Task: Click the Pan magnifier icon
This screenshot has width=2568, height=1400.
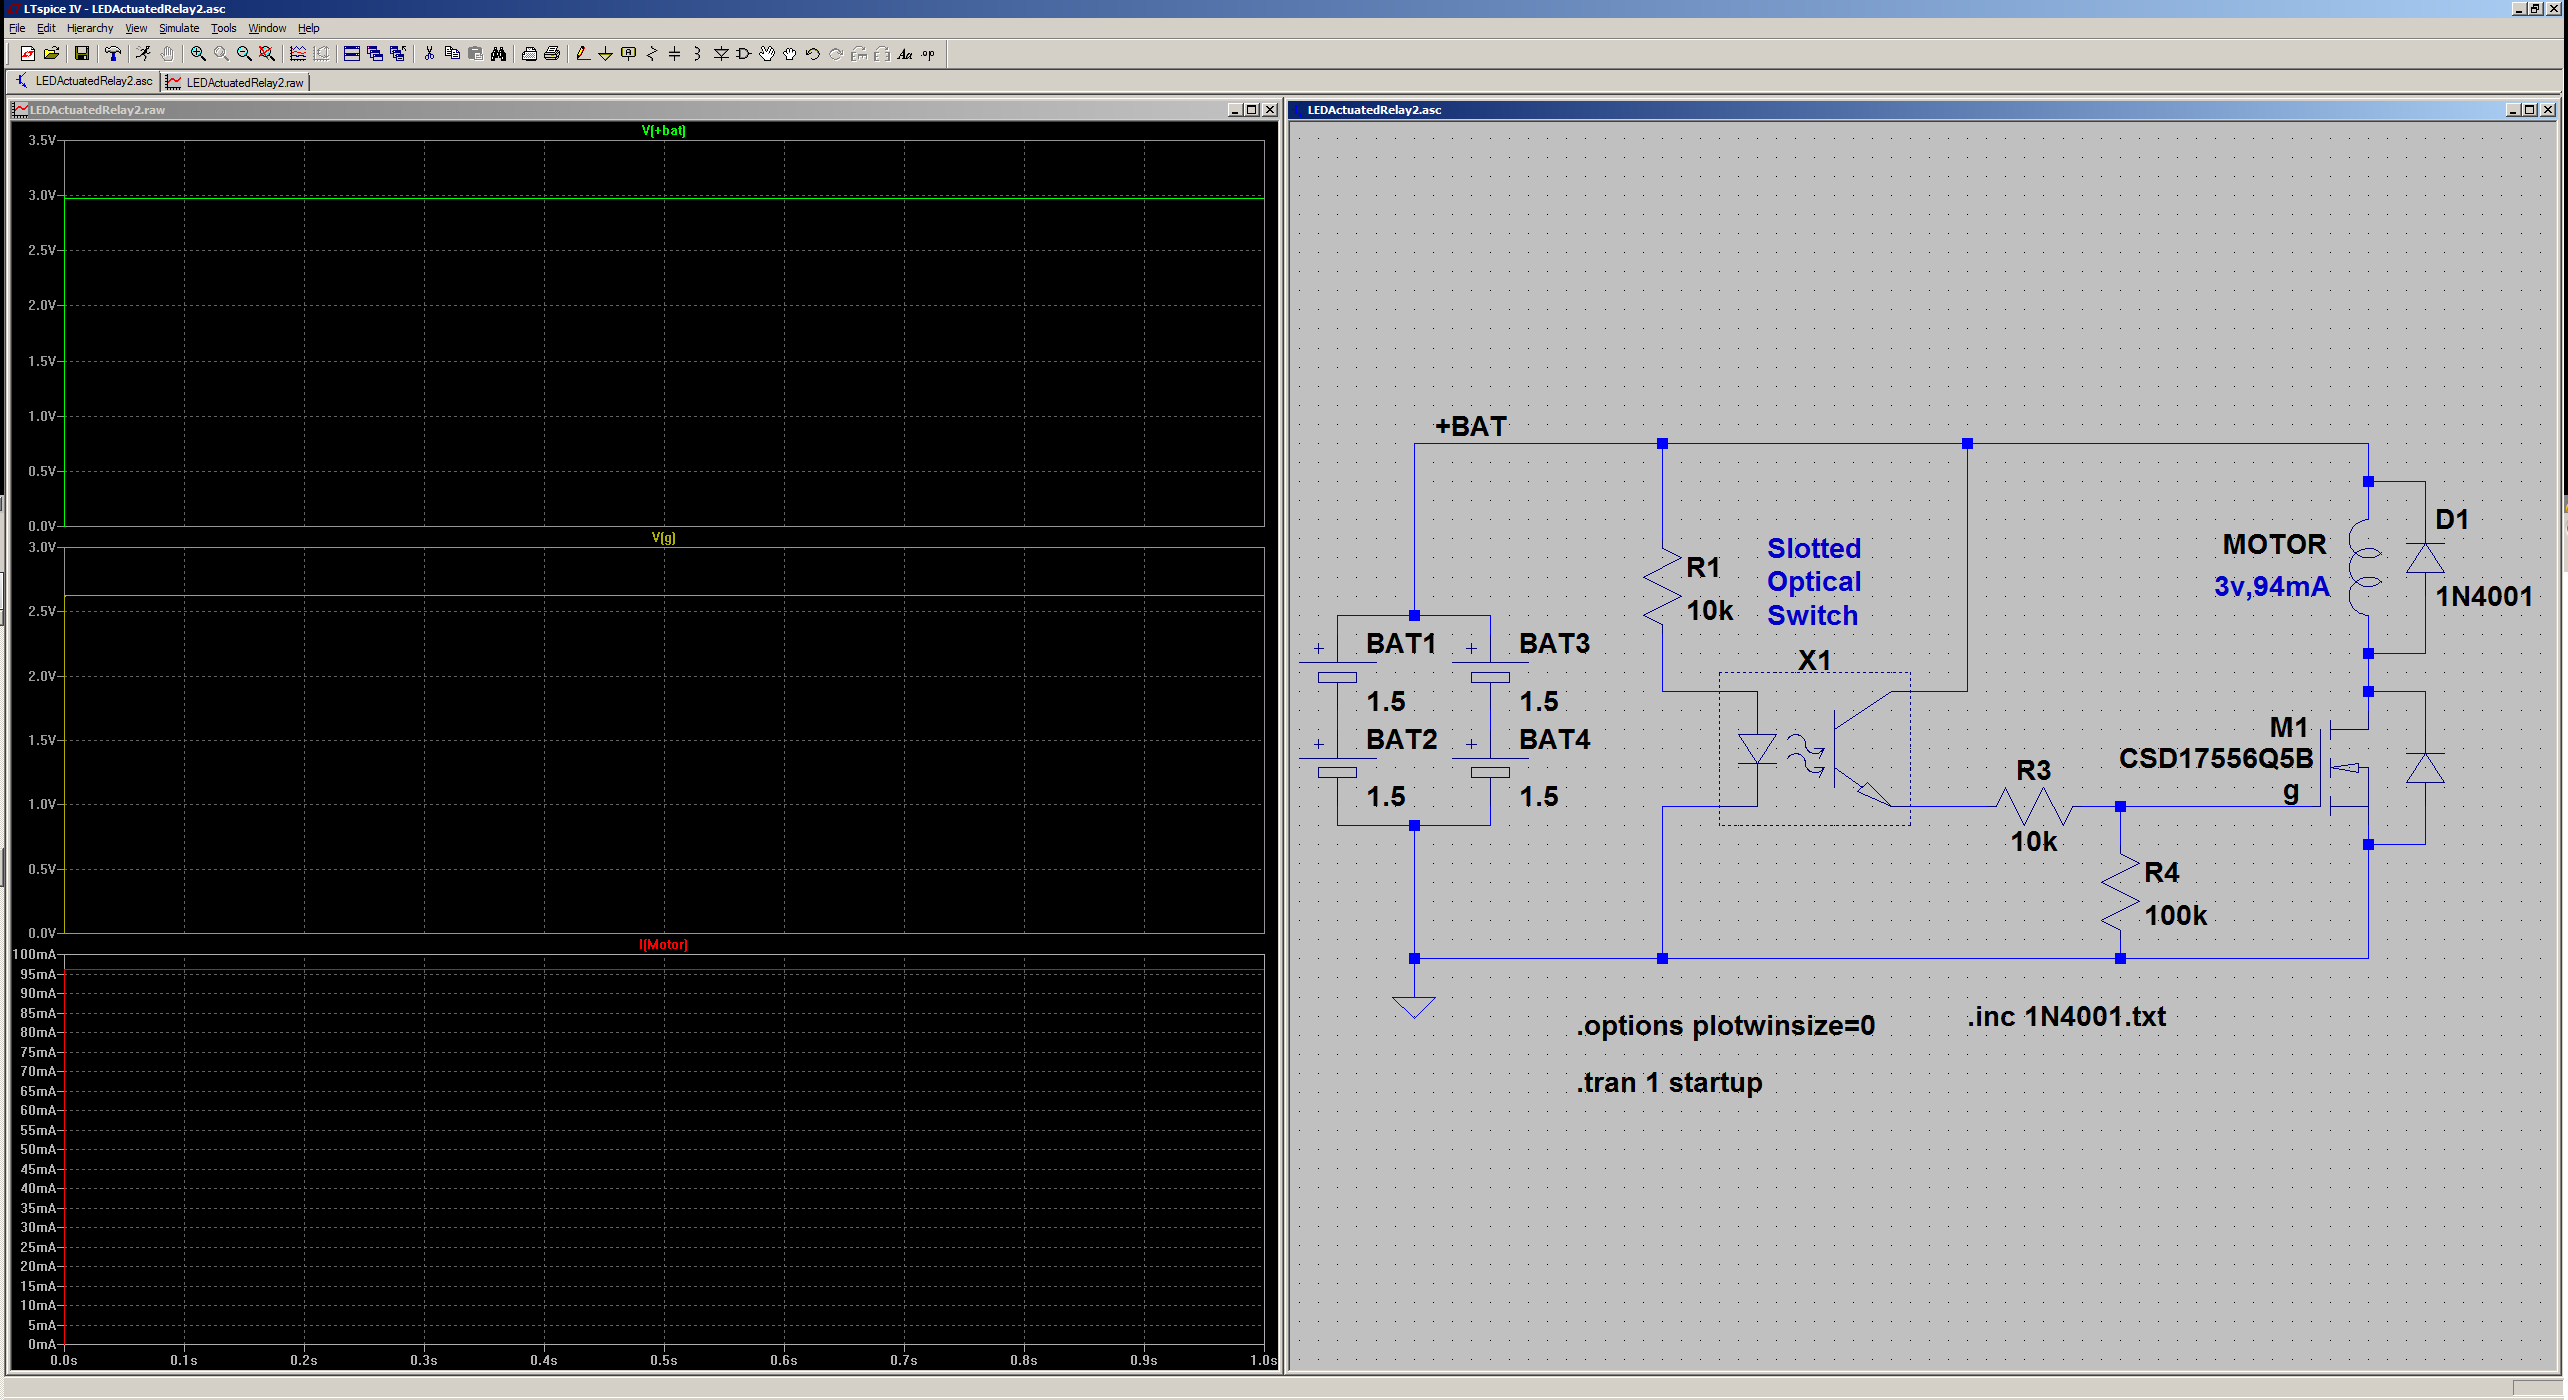Action: (x=221, y=54)
